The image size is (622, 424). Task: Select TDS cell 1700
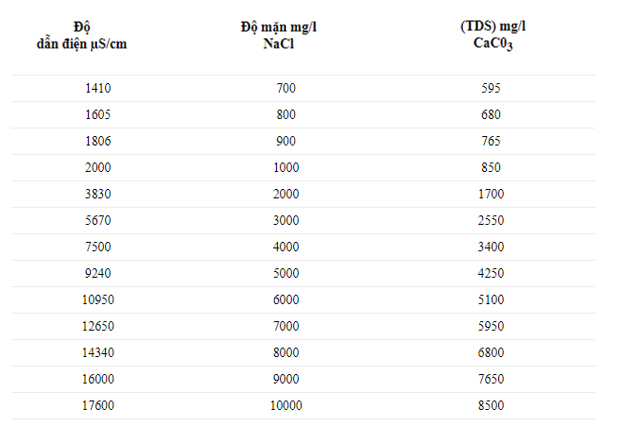(x=489, y=193)
